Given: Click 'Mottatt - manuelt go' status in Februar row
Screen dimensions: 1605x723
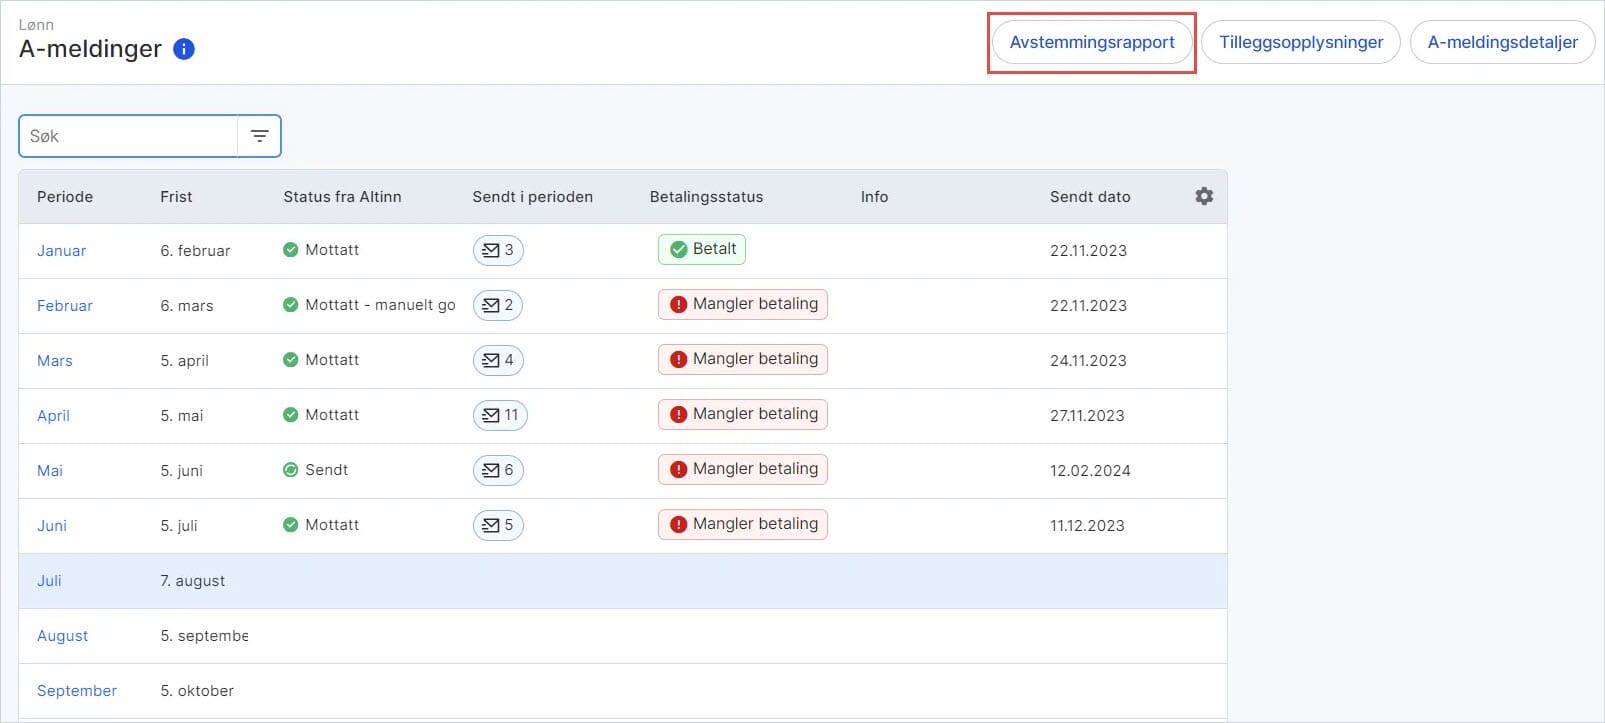Looking at the screenshot, I should coord(380,305).
